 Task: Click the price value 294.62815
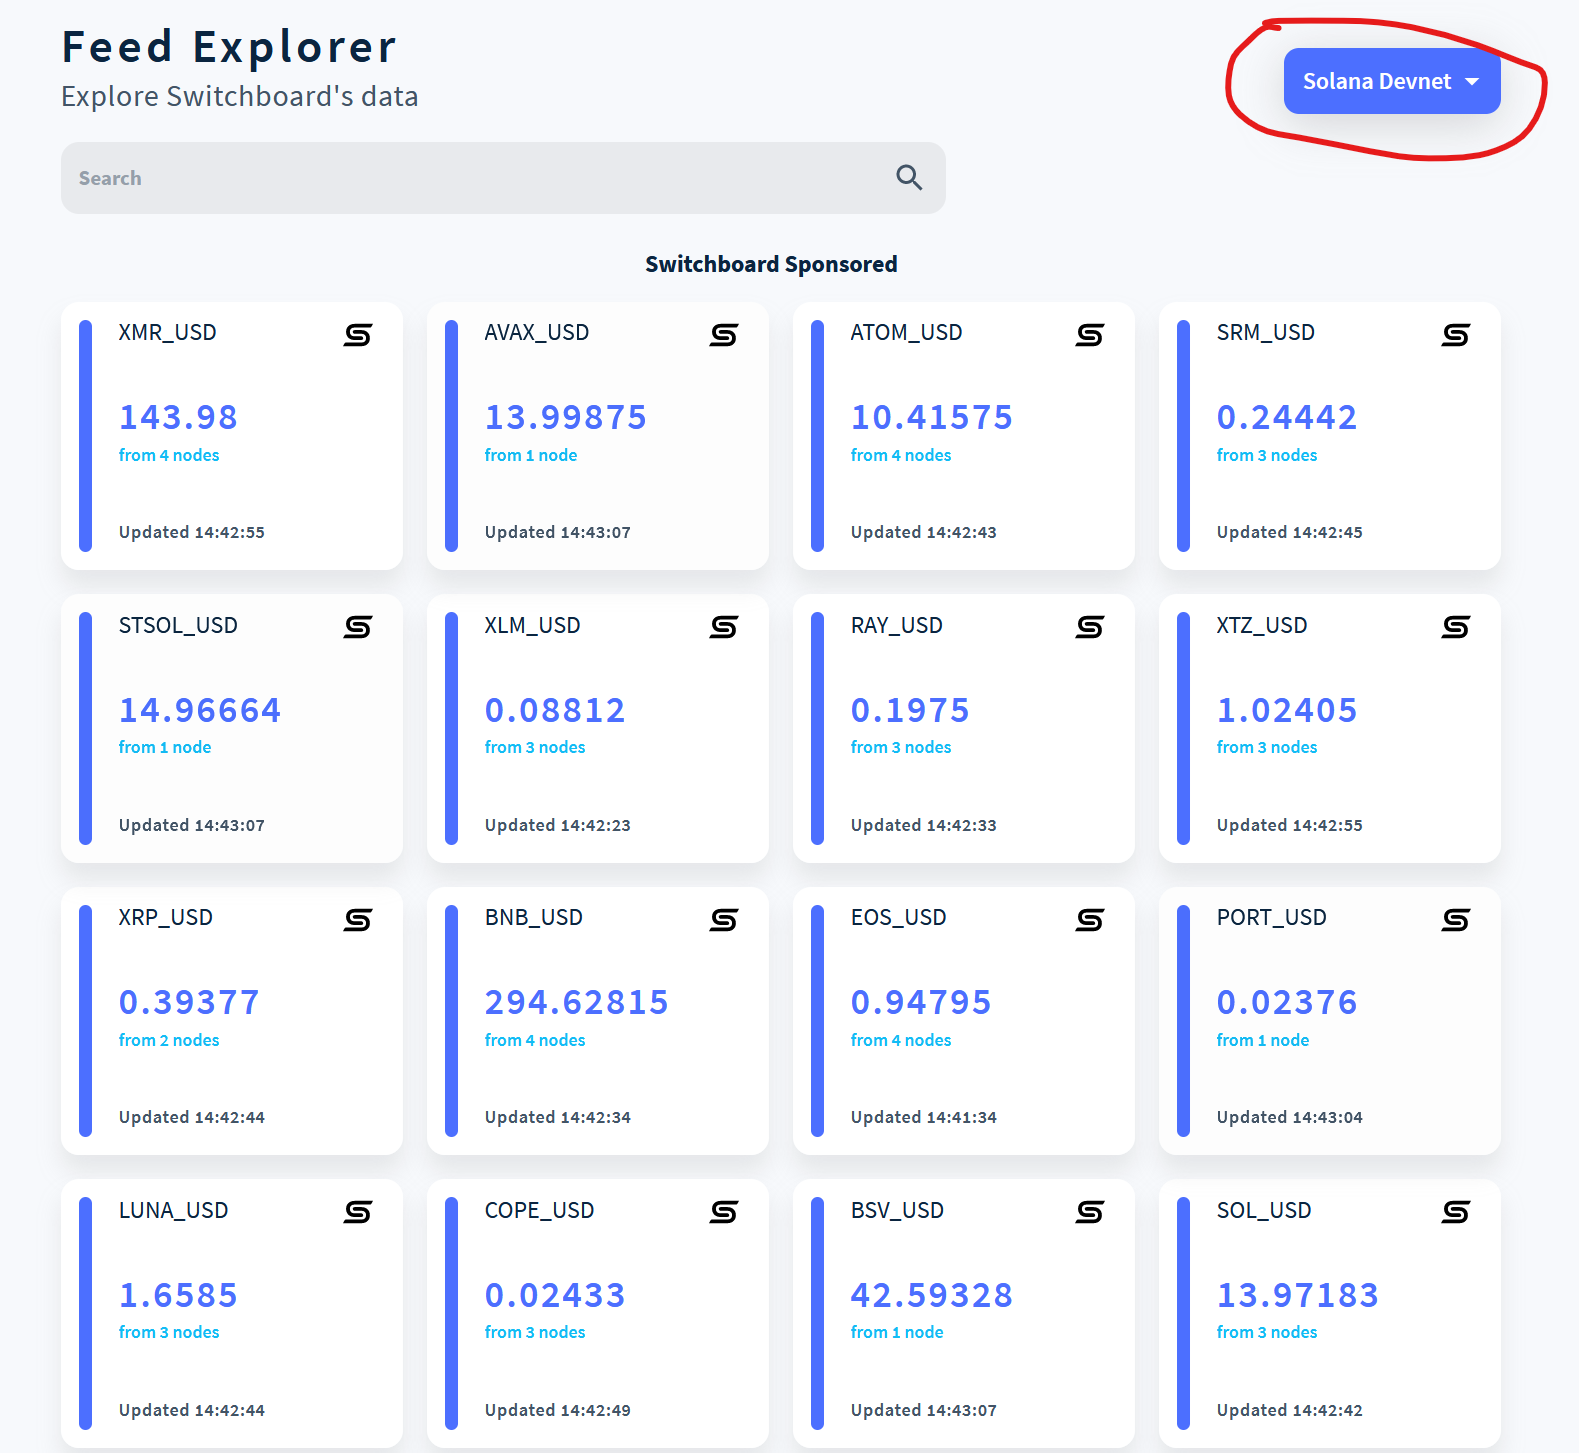click(576, 1002)
